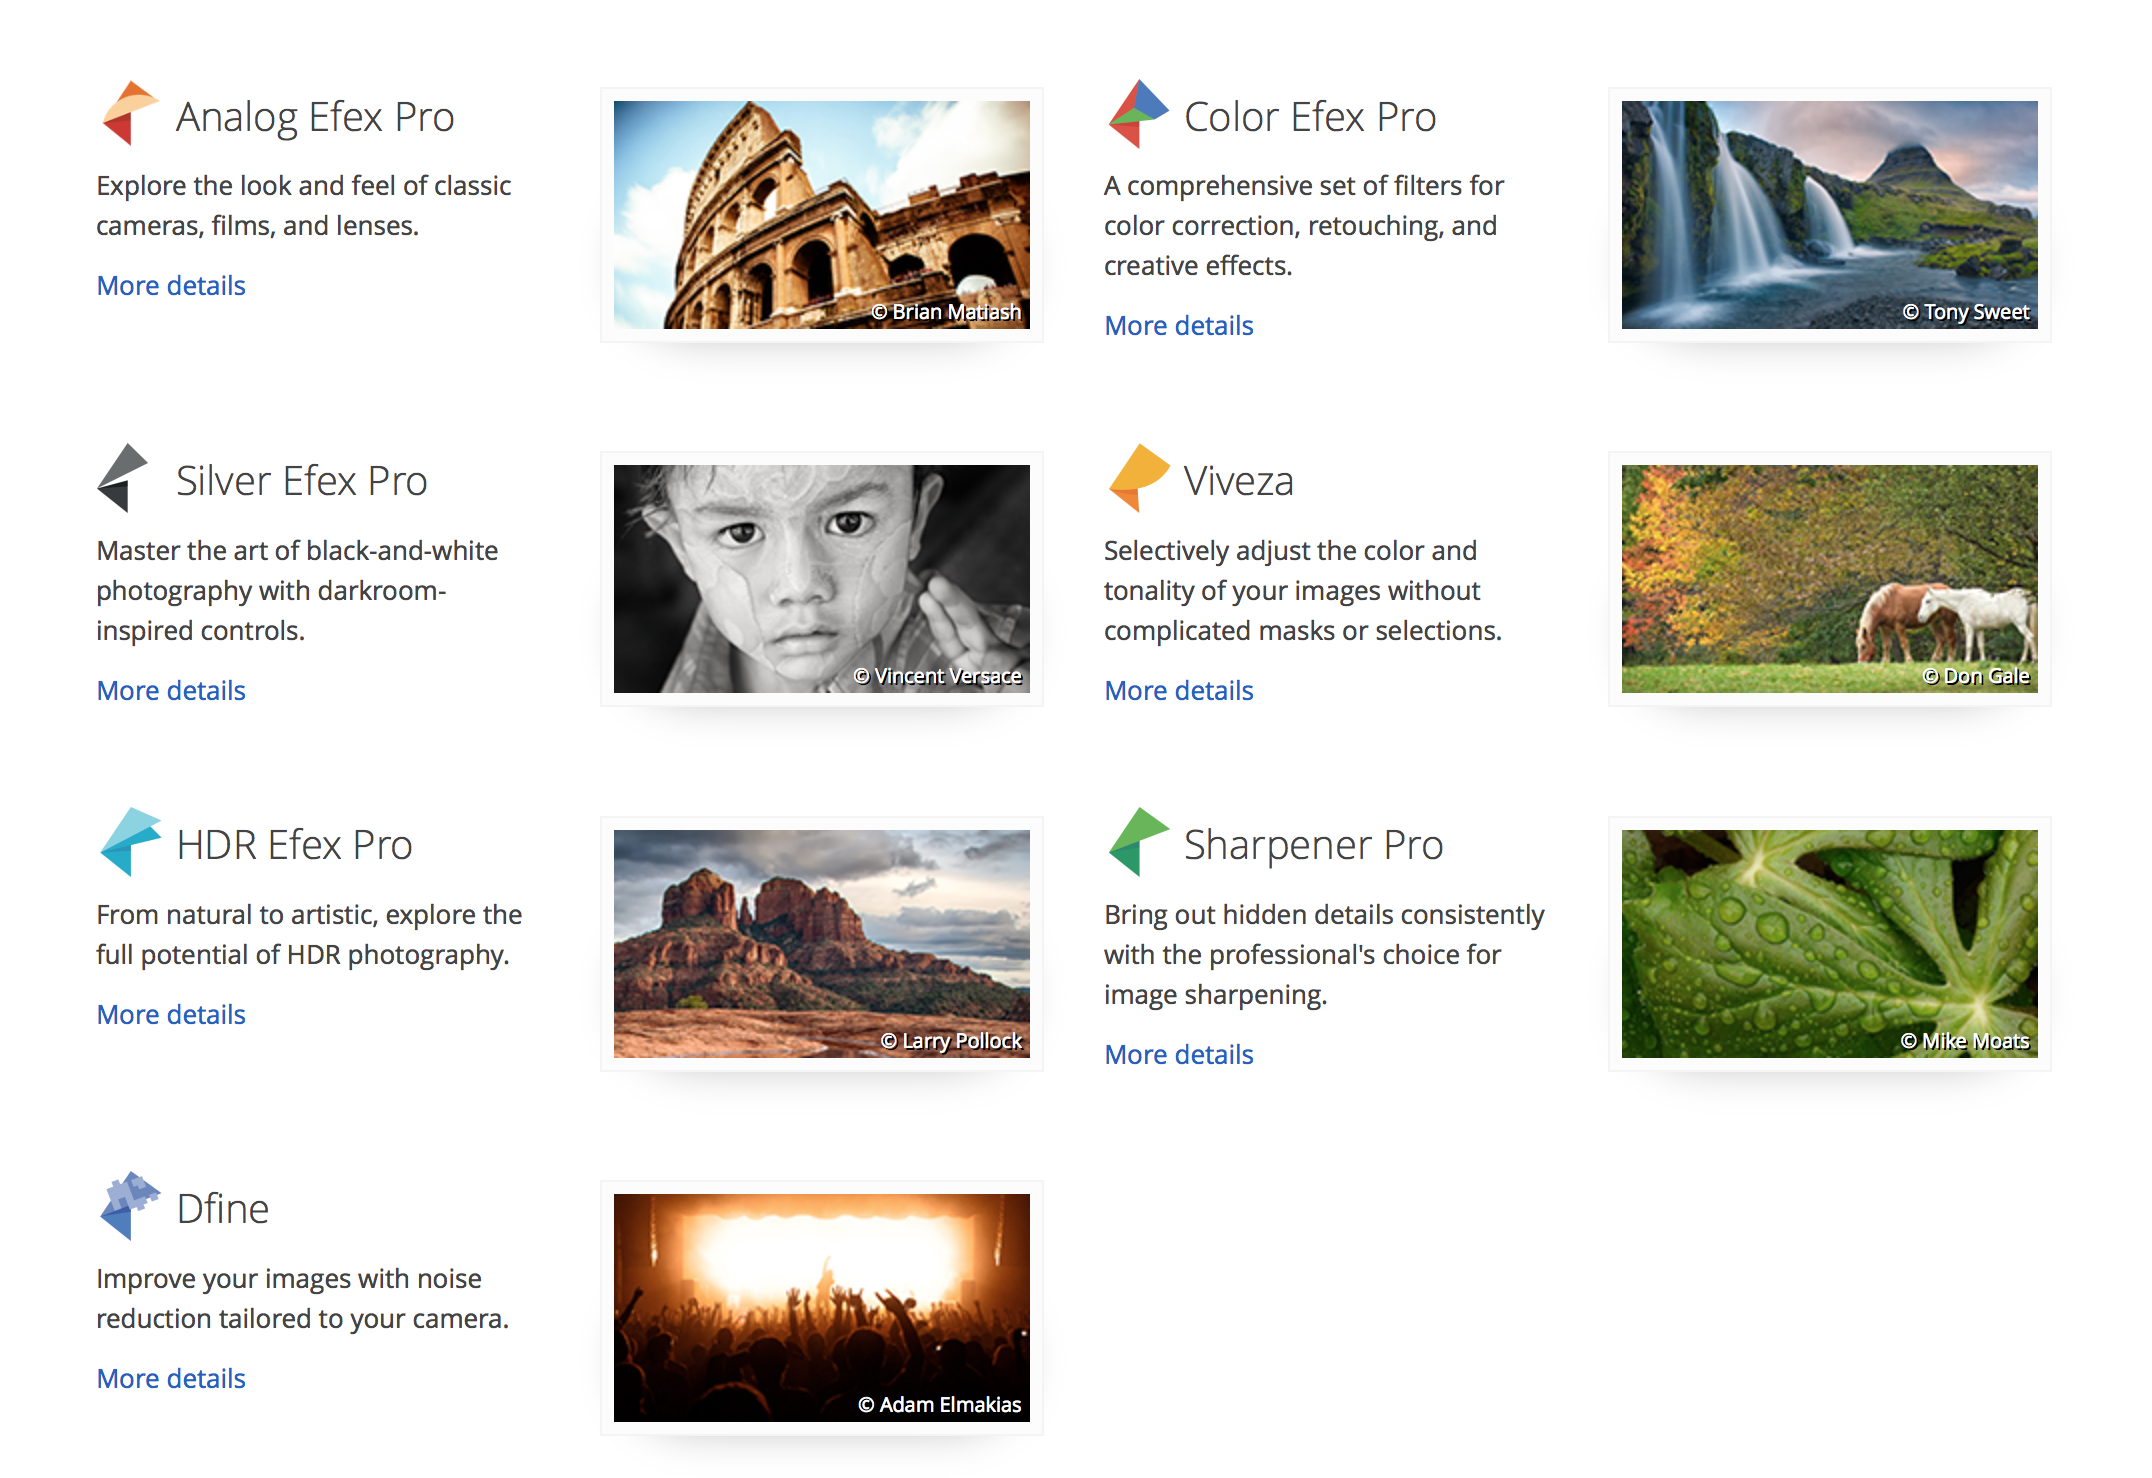Click the HDR Efex Pro teal icon

tap(130, 842)
